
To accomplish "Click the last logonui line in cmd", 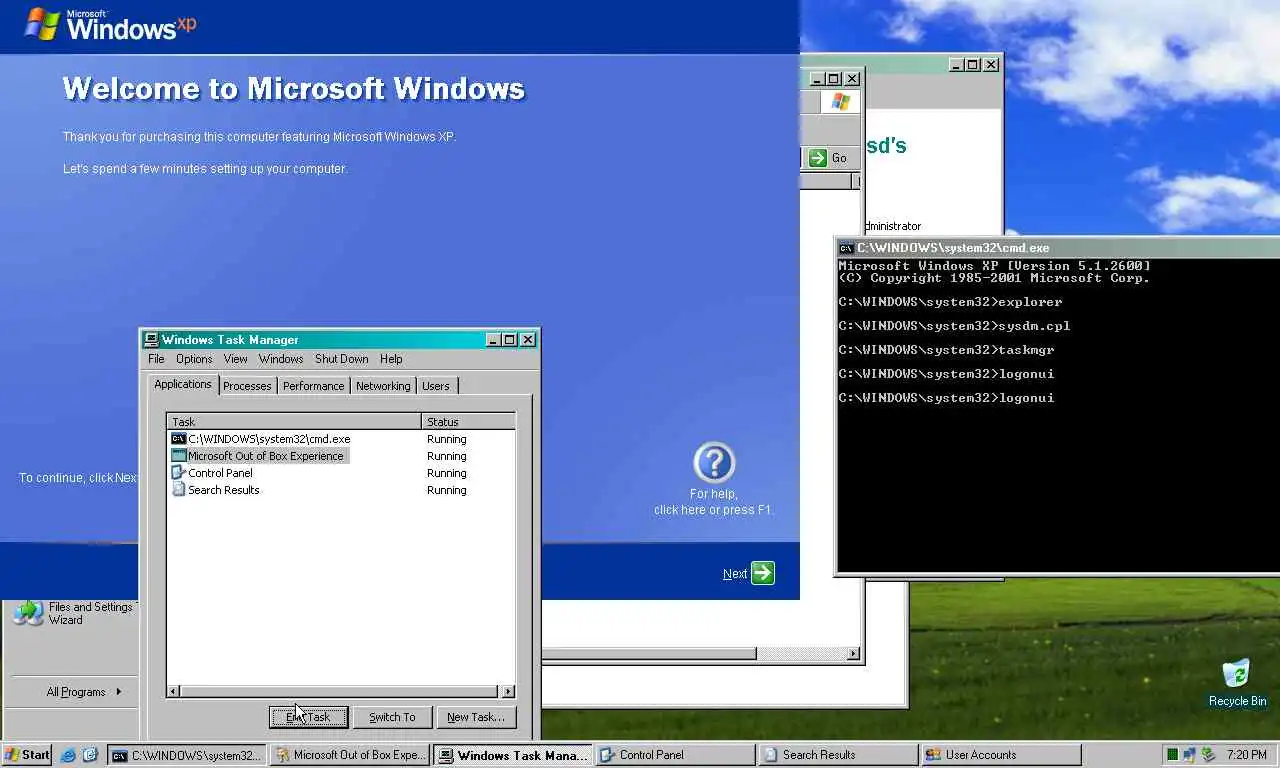I will click(946, 398).
